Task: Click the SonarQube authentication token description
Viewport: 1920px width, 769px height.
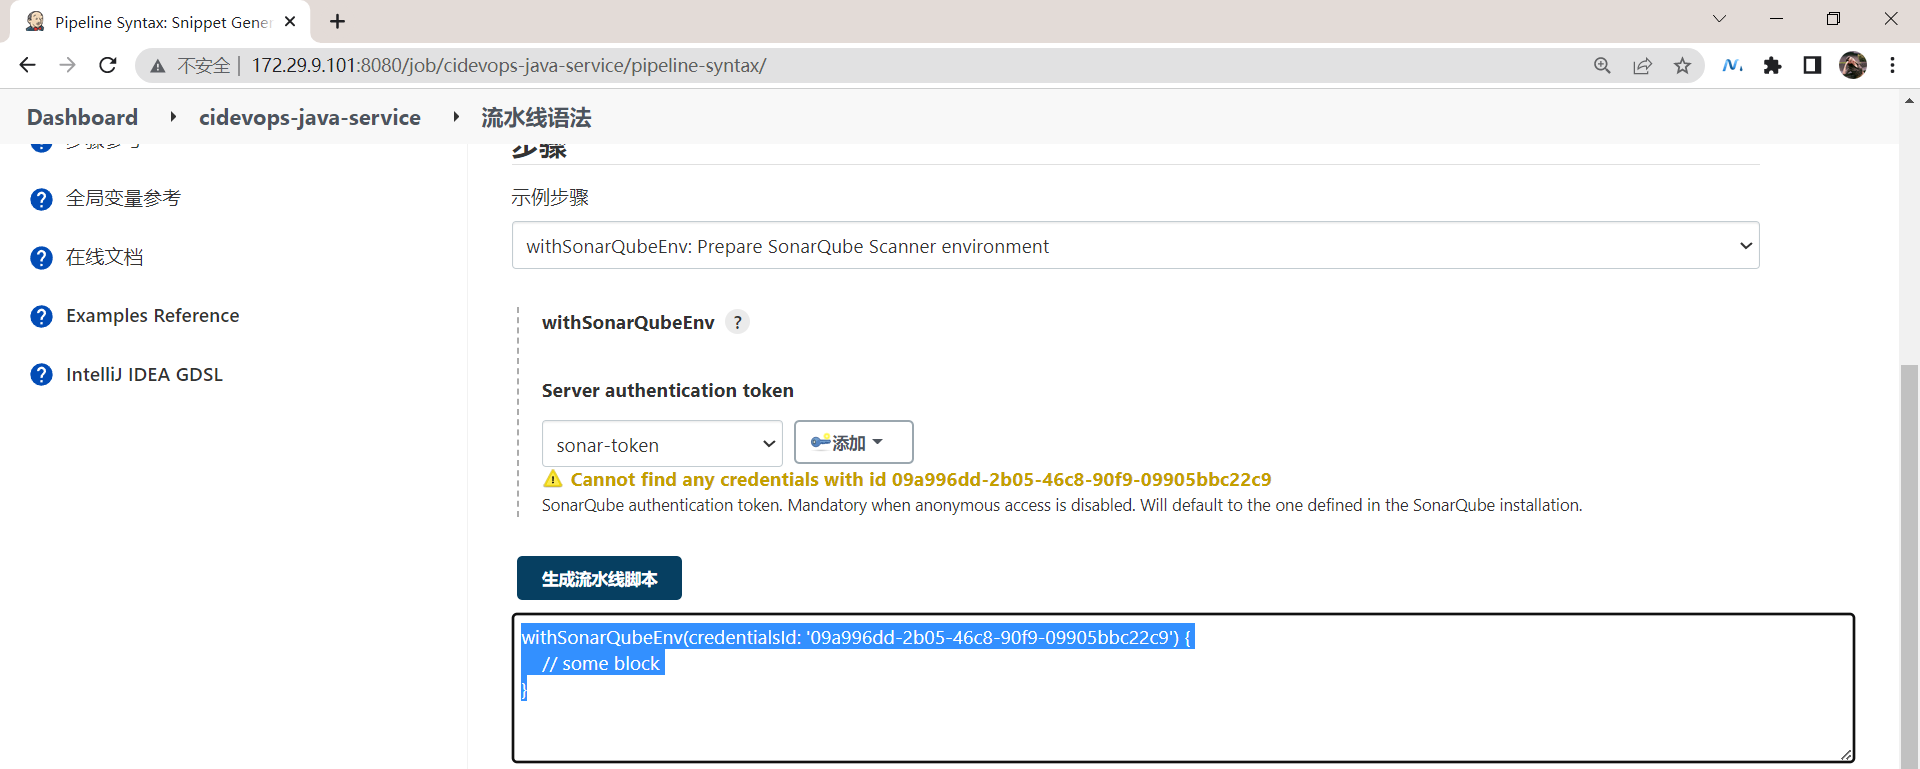Action: (x=1062, y=505)
